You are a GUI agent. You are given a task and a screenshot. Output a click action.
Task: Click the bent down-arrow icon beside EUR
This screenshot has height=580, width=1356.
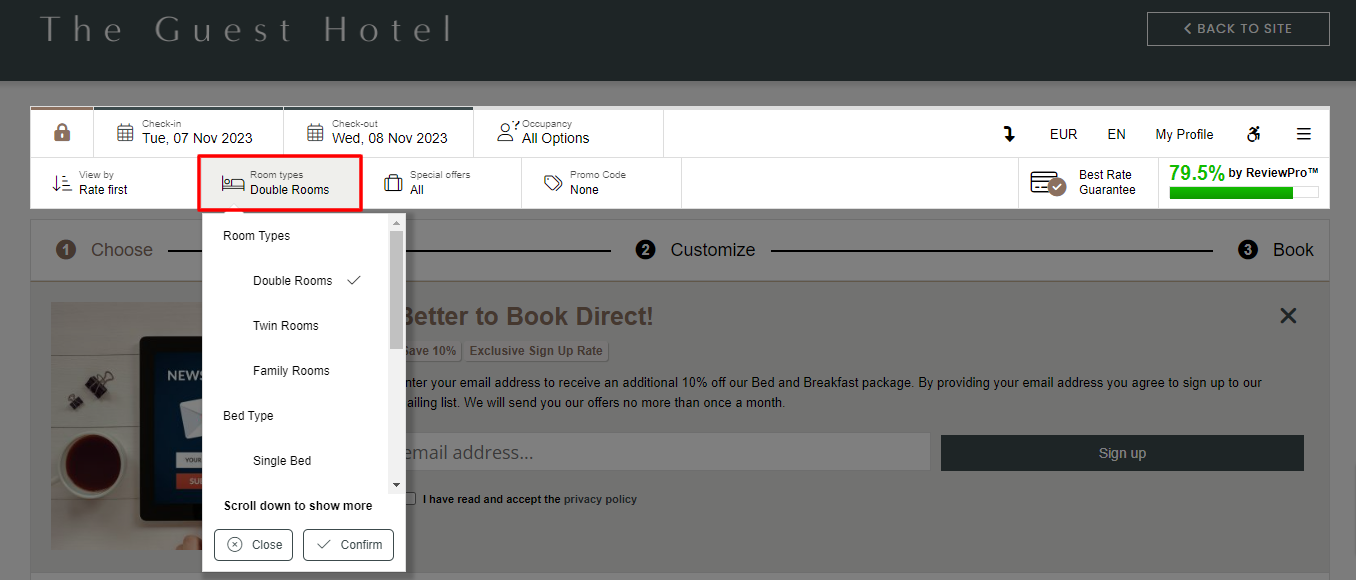point(1009,134)
